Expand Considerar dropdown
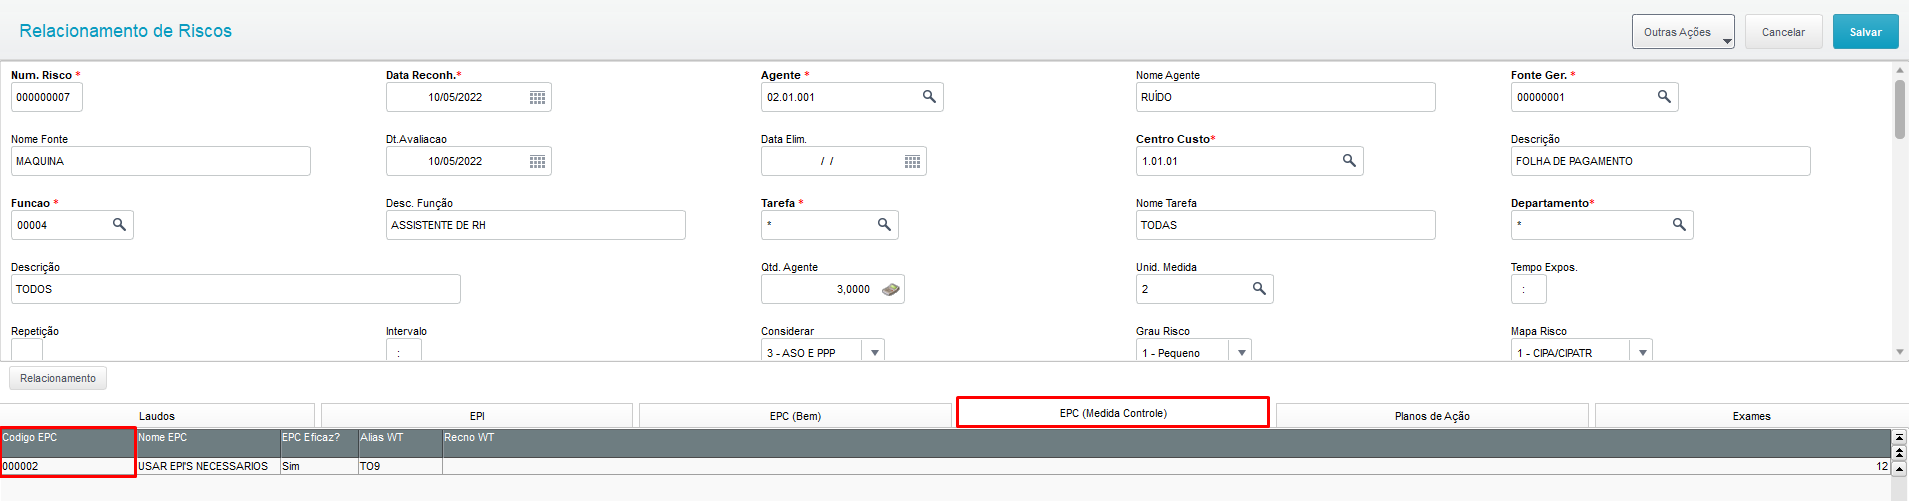1909x501 pixels. (875, 352)
